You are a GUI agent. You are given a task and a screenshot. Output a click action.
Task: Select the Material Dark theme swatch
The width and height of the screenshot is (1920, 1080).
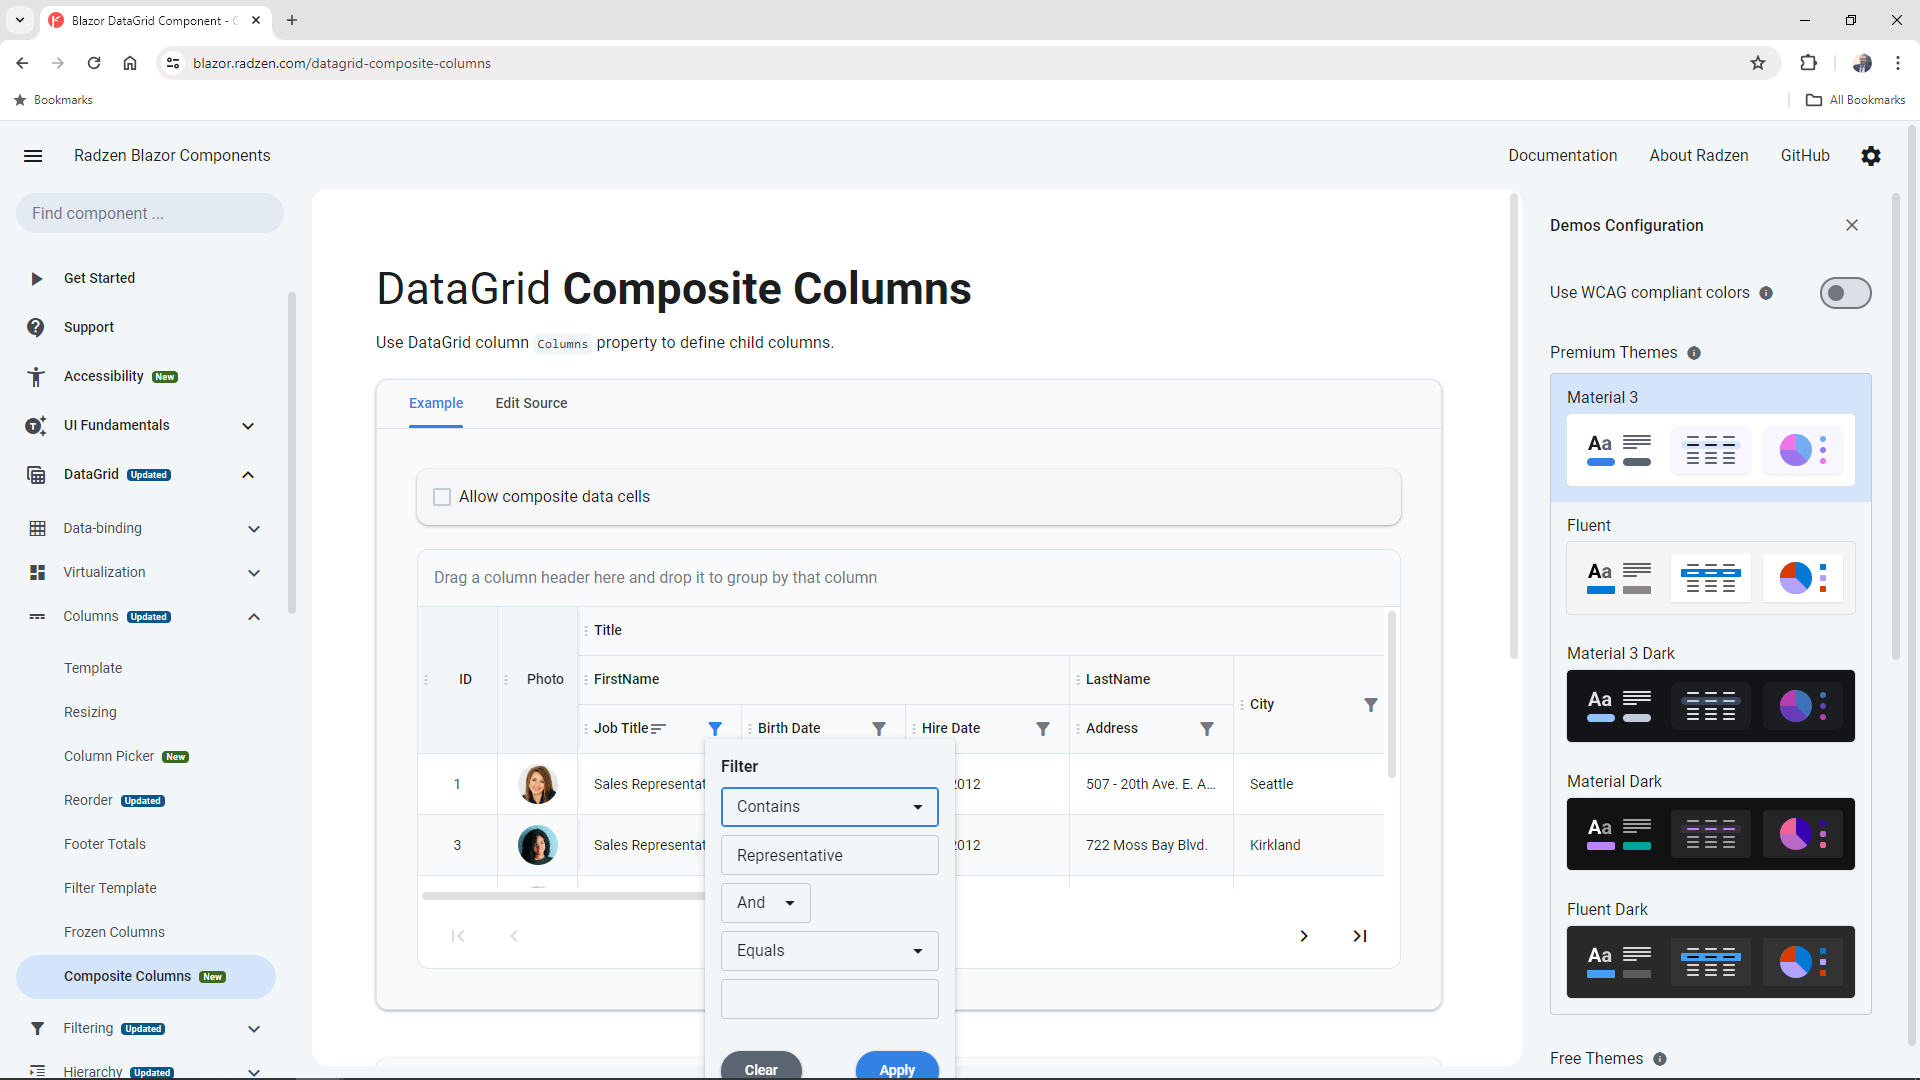1710,834
